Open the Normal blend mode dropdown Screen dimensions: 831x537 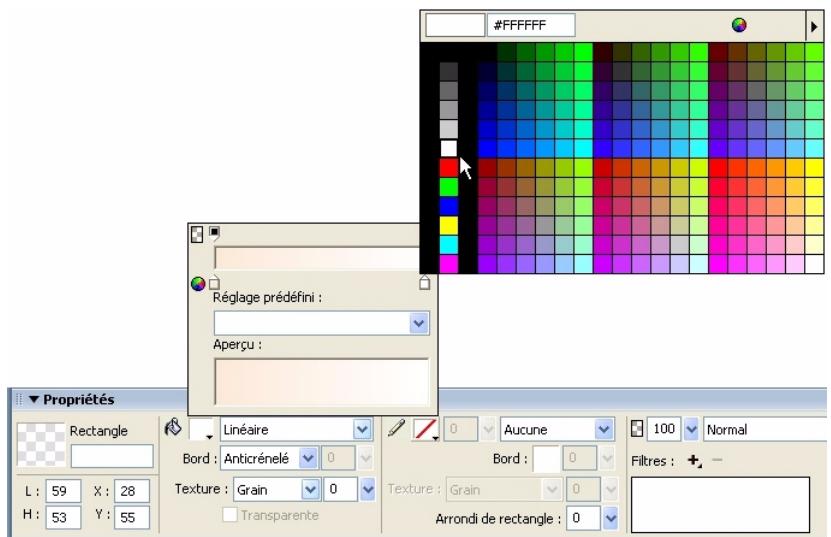point(766,429)
